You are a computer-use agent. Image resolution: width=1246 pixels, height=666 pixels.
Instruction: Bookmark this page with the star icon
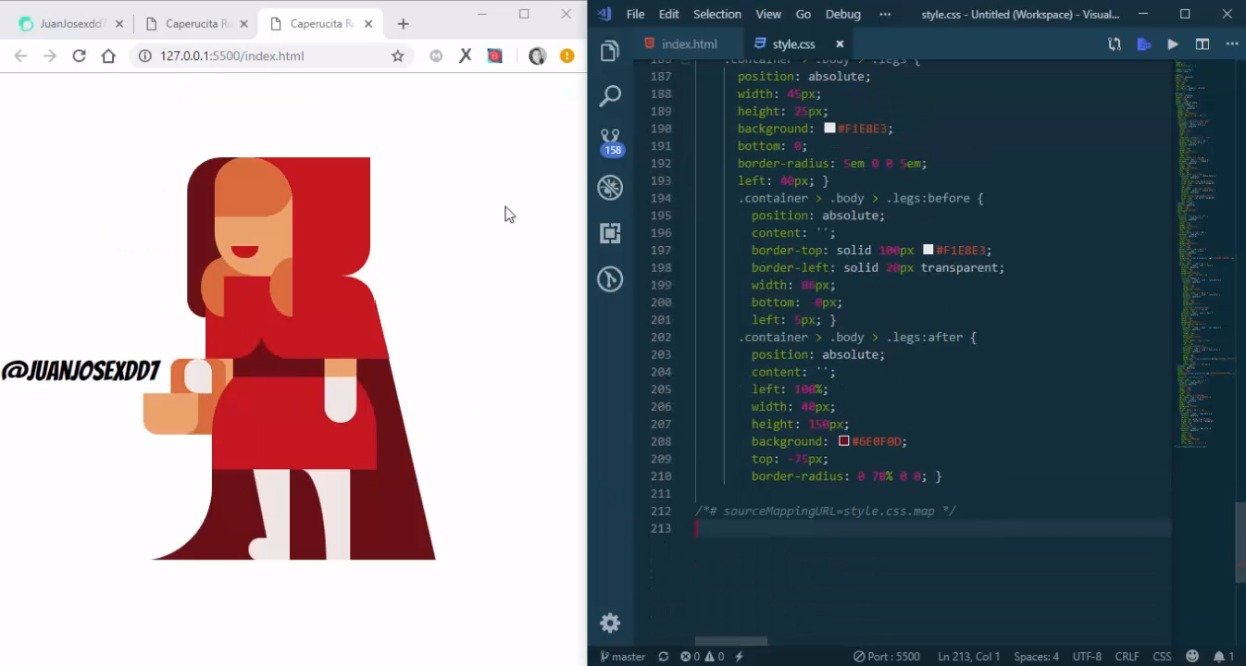397,56
